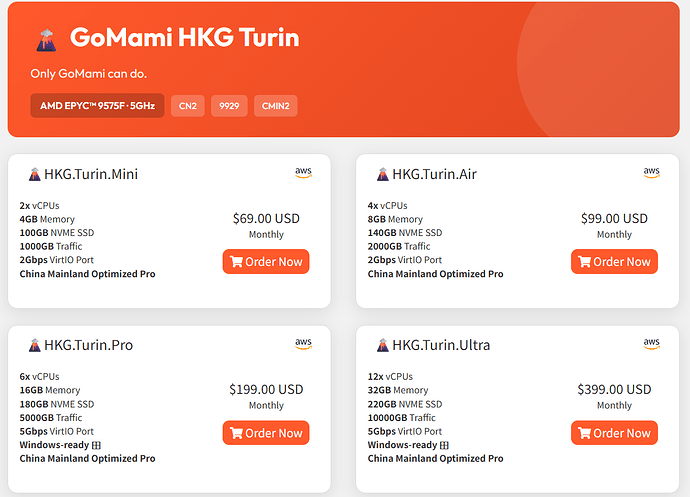This screenshot has width=690, height=497.
Task: Click 'Monthly' under the $399.00 USD price
Action: [x=614, y=405]
